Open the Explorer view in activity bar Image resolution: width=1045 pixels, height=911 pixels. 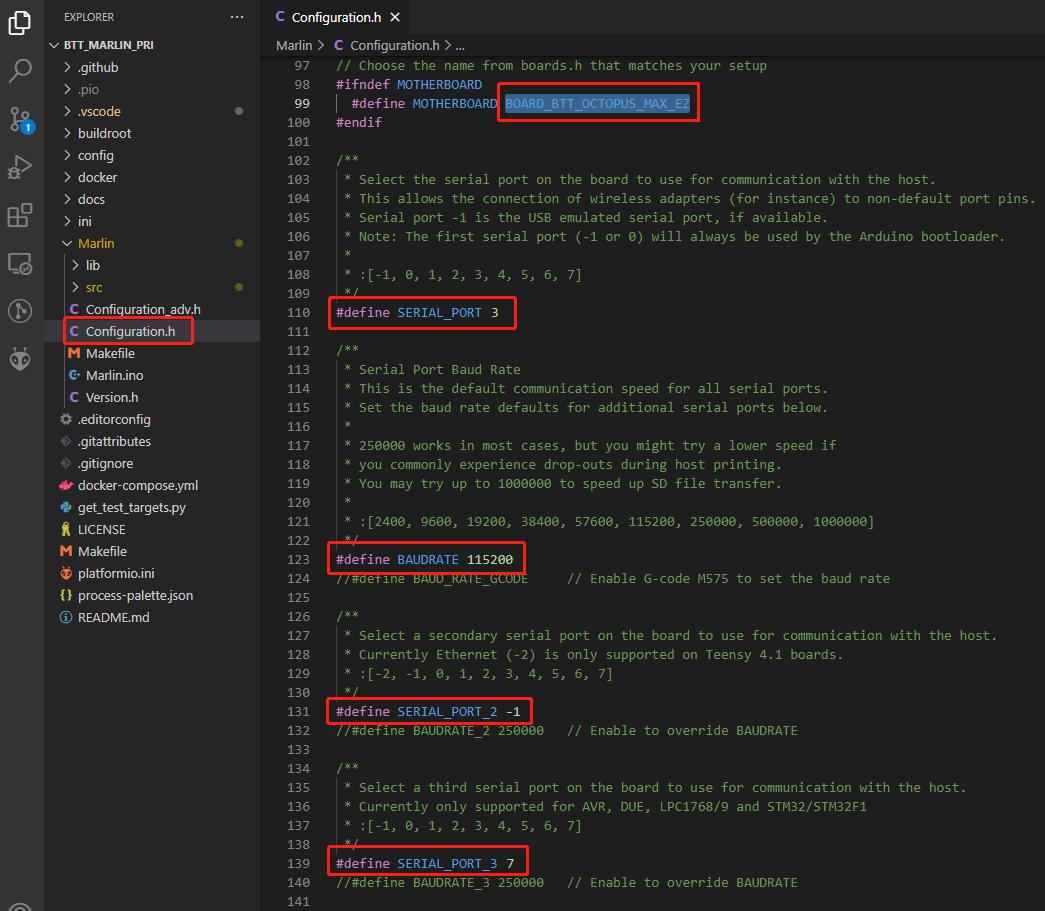pos(20,23)
